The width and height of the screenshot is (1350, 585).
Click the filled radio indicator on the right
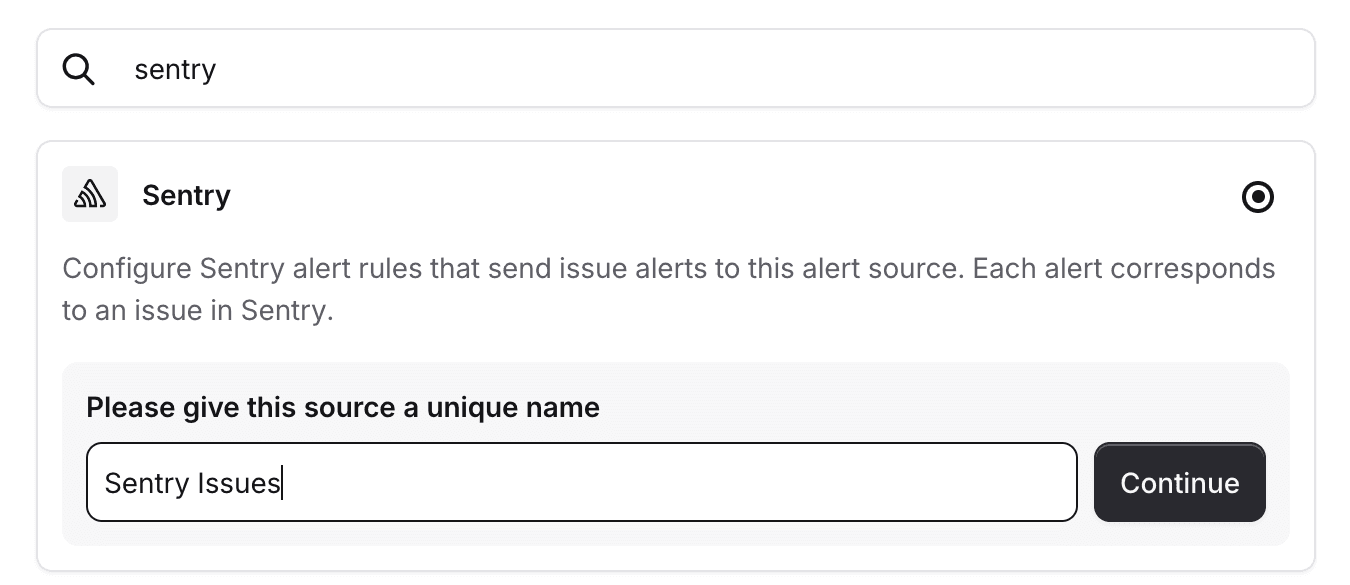[x=1258, y=197]
